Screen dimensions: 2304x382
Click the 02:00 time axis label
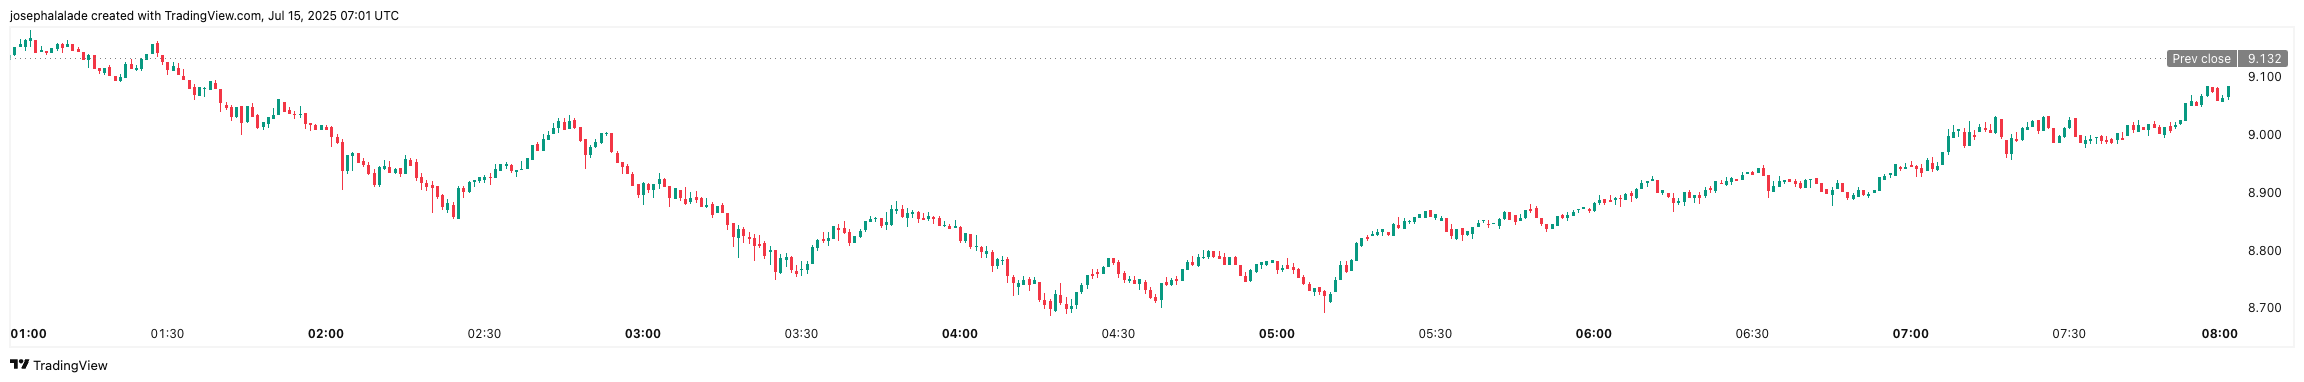tap(326, 333)
